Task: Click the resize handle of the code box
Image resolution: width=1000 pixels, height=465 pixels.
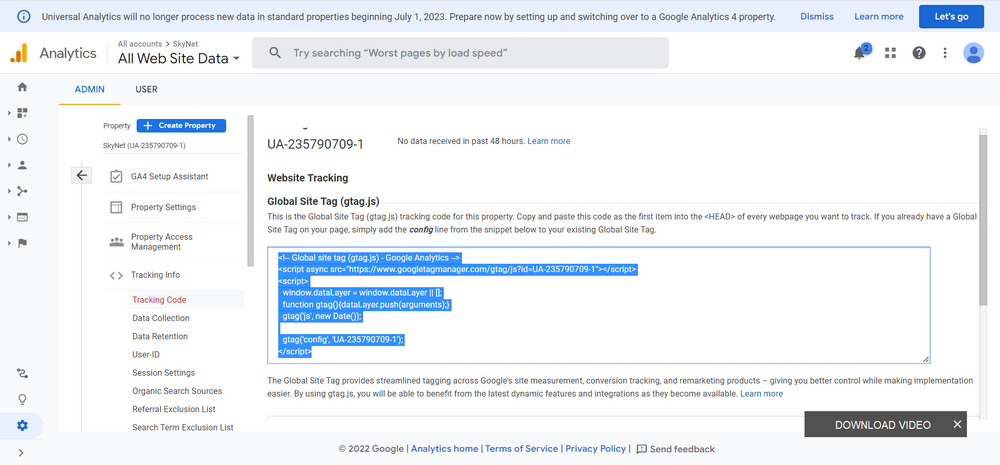Action: coord(925,359)
